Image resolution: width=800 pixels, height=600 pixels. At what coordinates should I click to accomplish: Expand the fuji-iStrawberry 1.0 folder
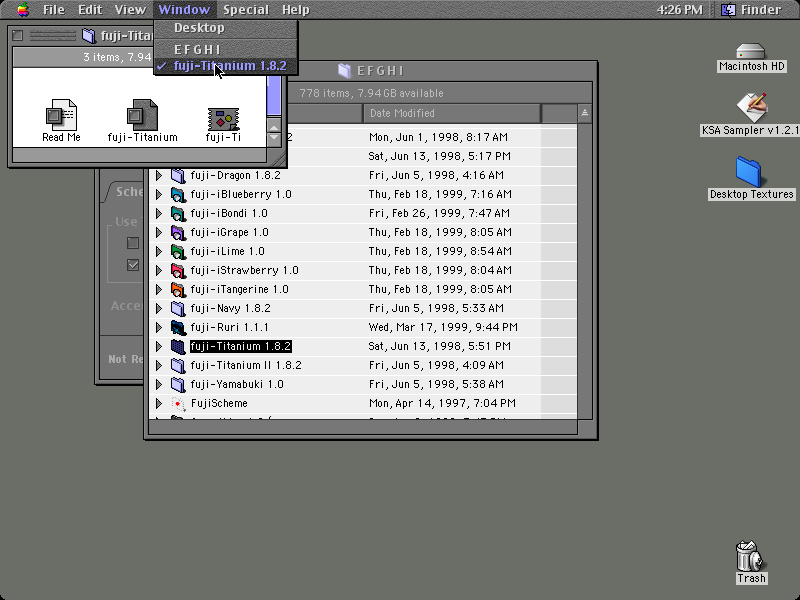(159, 270)
